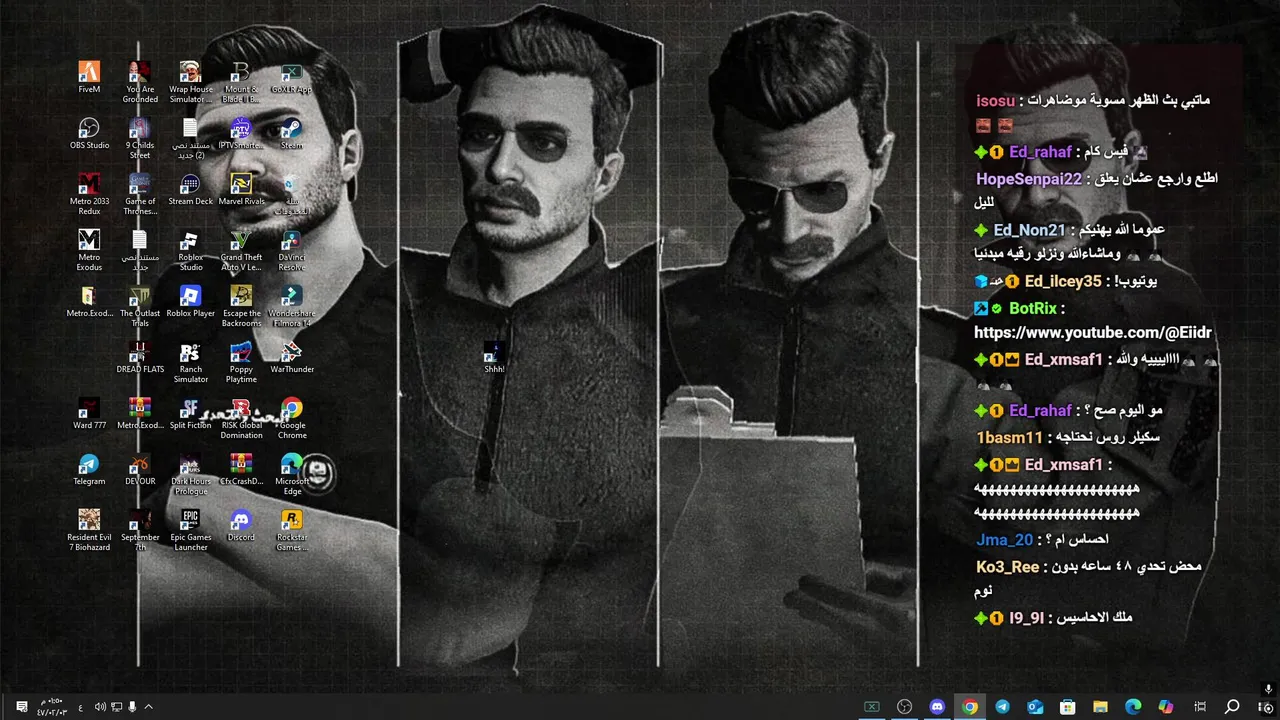Open Telegram from the taskbar
The width and height of the screenshot is (1280, 720).
tap(1002, 707)
